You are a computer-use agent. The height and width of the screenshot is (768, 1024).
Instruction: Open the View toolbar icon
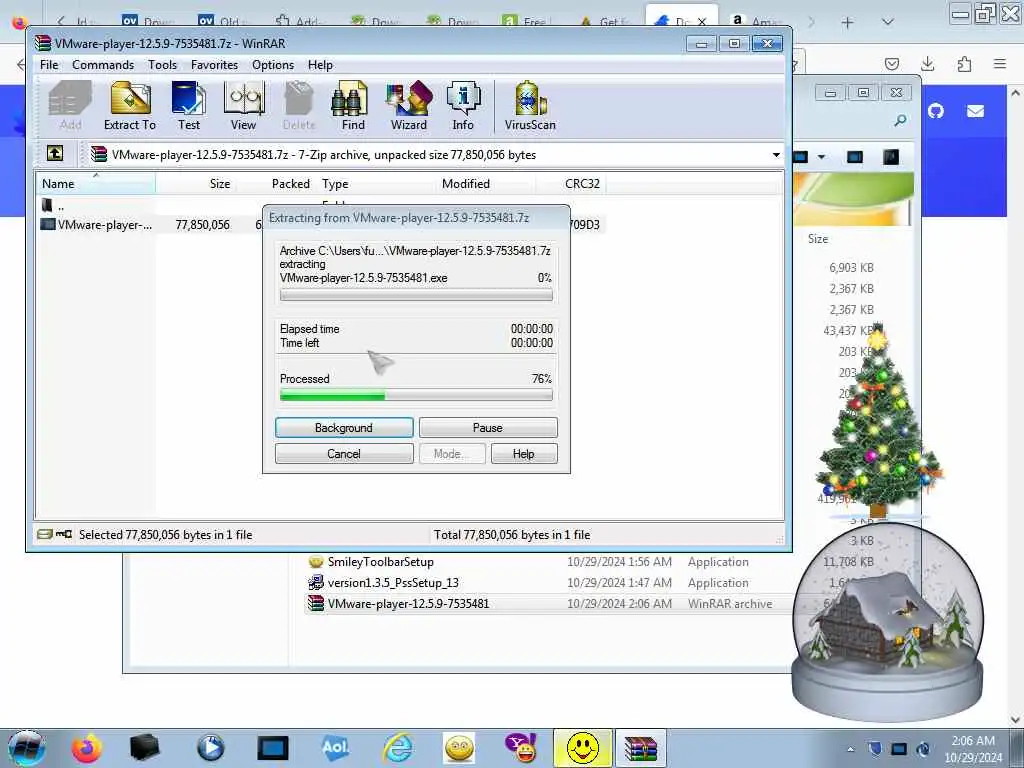point(243,106)
